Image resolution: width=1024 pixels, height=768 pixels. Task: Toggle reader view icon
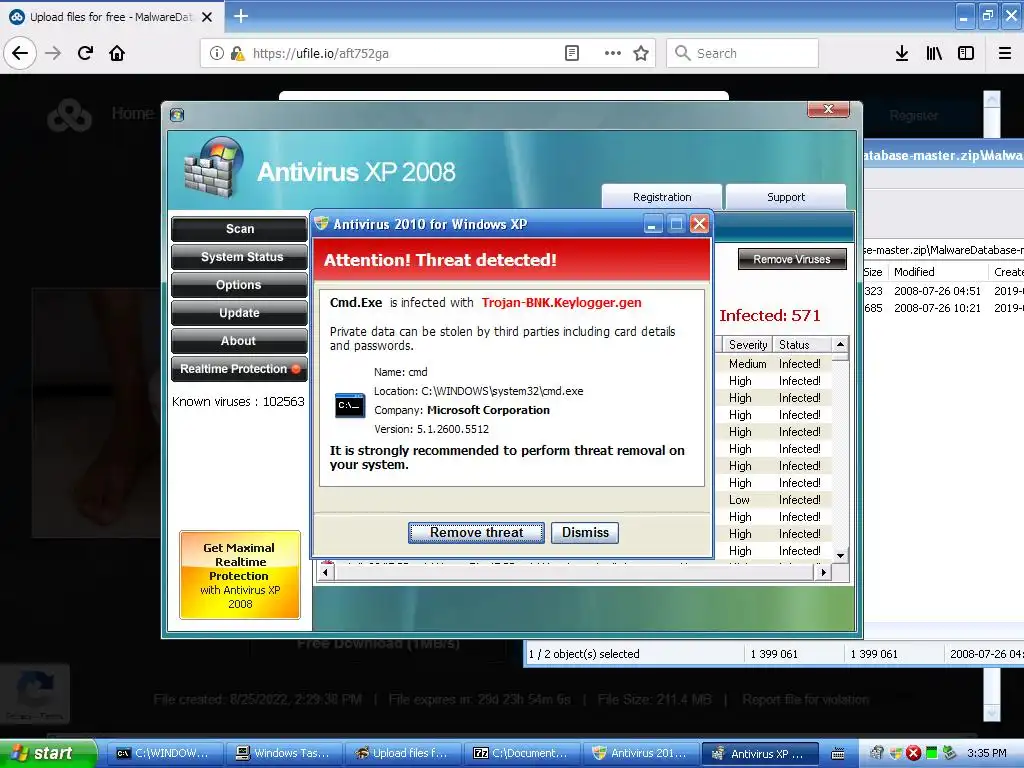click(571, 54)
